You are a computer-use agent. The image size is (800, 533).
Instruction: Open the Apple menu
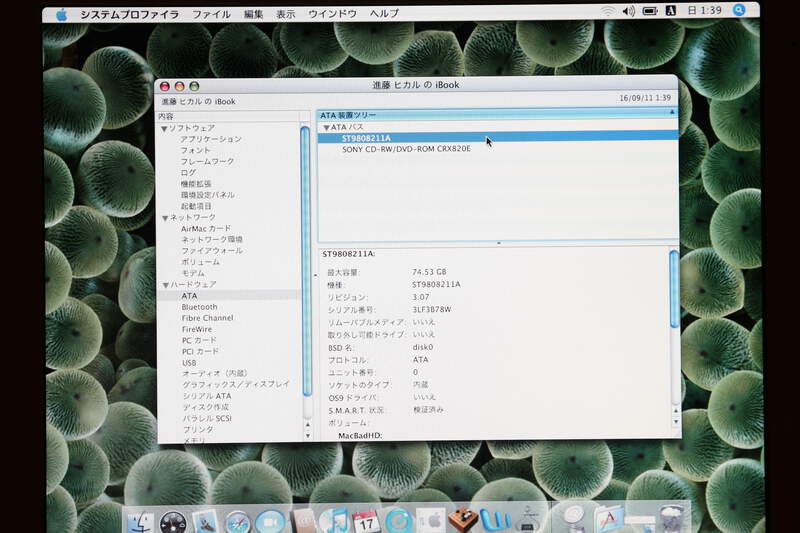pos(61,14)
